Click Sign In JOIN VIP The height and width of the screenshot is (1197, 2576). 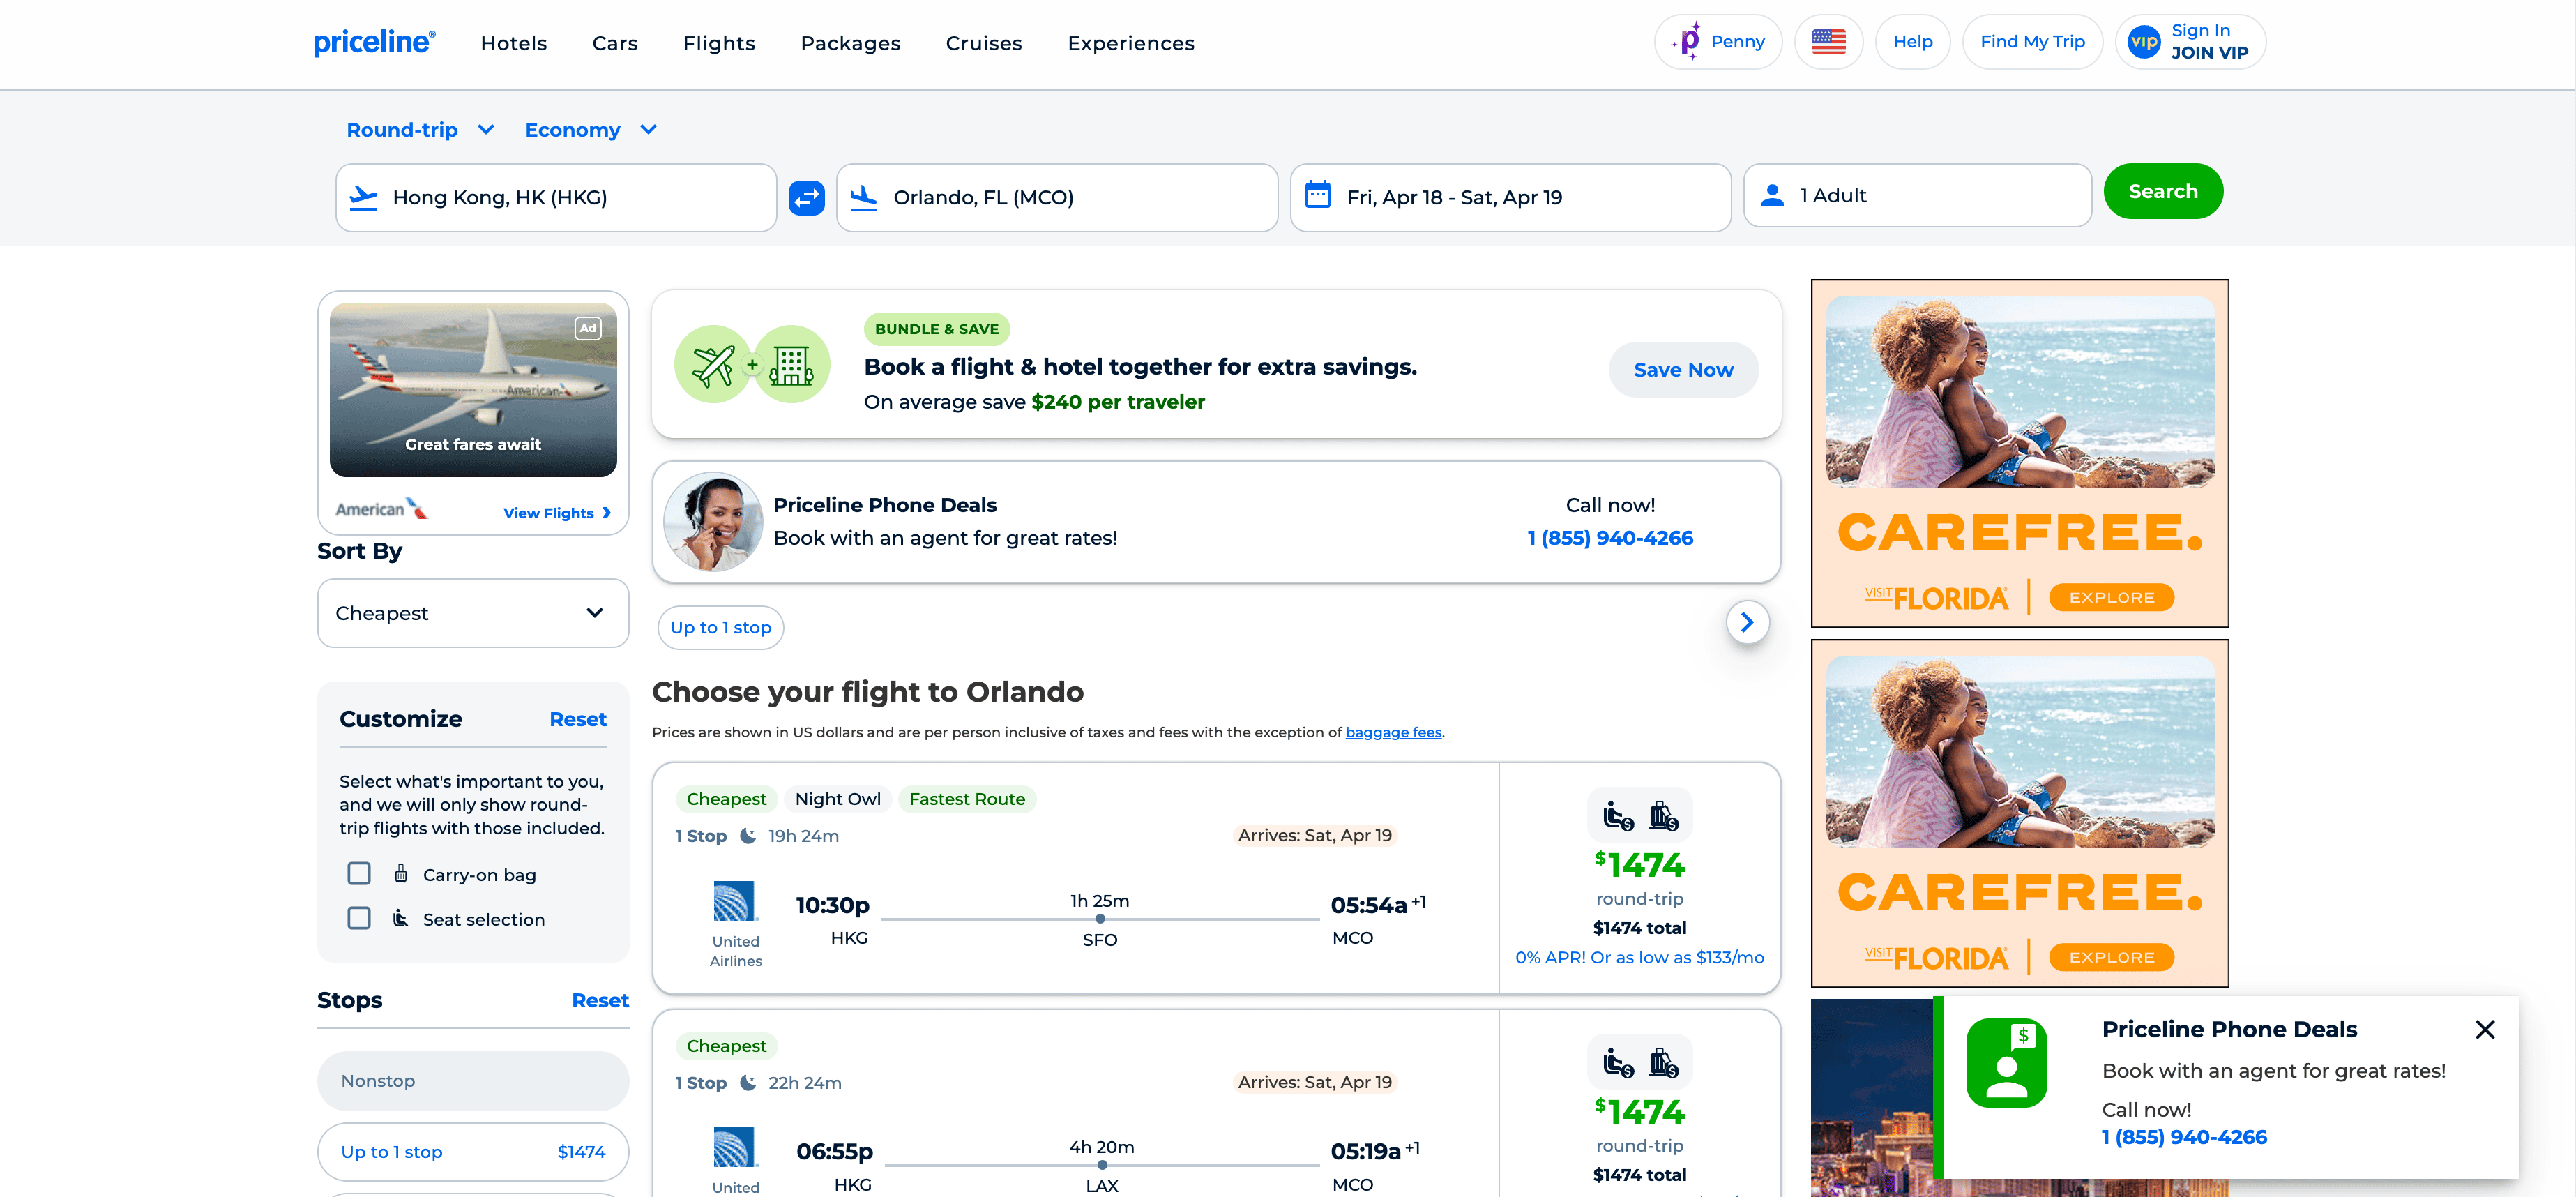click(x=2190, y=42)
